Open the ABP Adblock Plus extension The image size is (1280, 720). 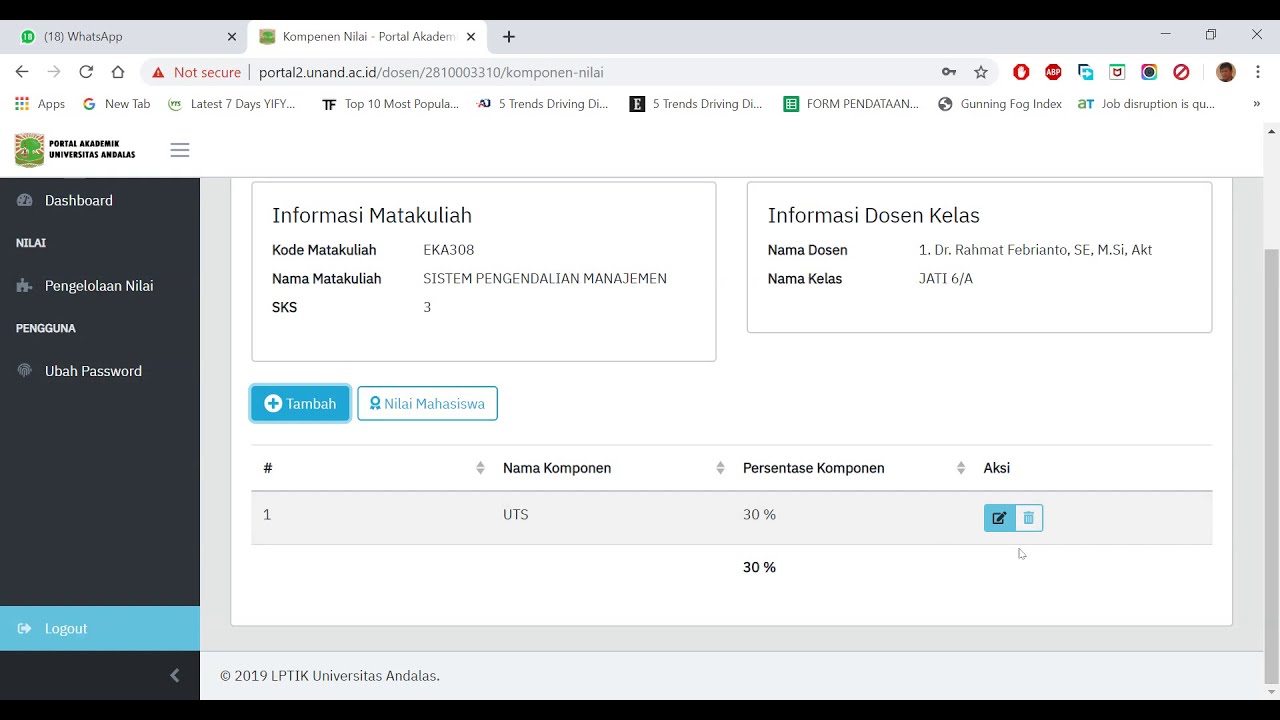pos(1053,72)
